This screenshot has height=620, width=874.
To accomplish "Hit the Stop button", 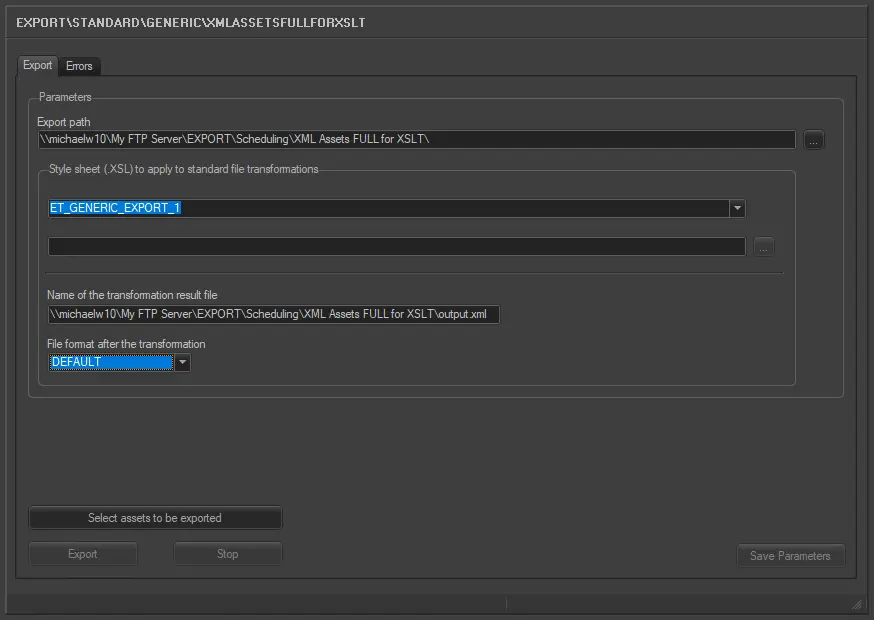I will coord(227,554).
